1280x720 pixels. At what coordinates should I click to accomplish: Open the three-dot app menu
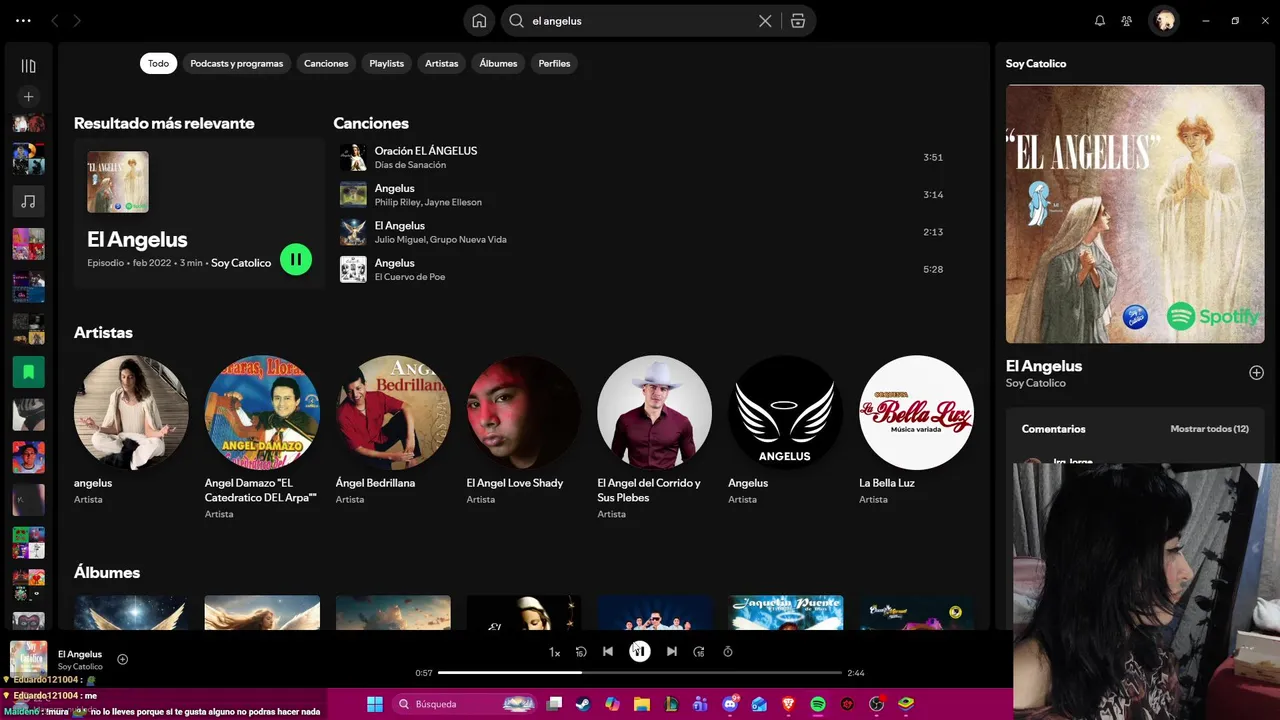23,20
